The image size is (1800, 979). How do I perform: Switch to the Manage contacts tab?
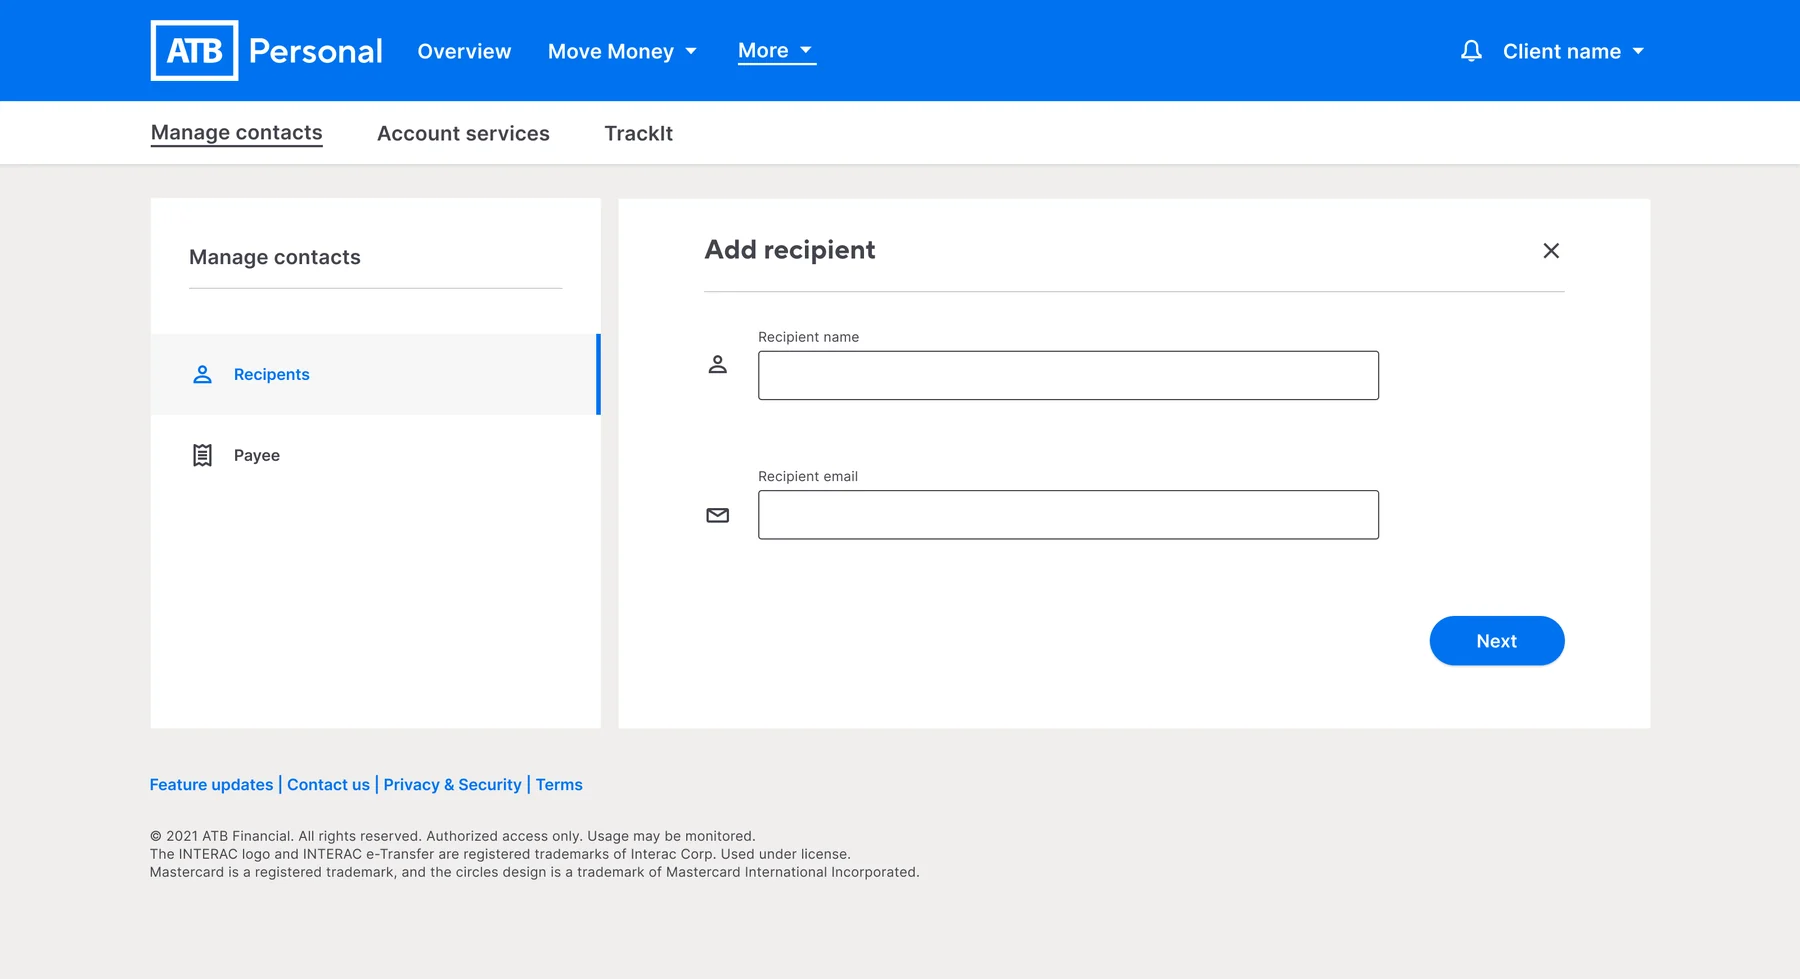pyautogui.click(x=237, y=133)
